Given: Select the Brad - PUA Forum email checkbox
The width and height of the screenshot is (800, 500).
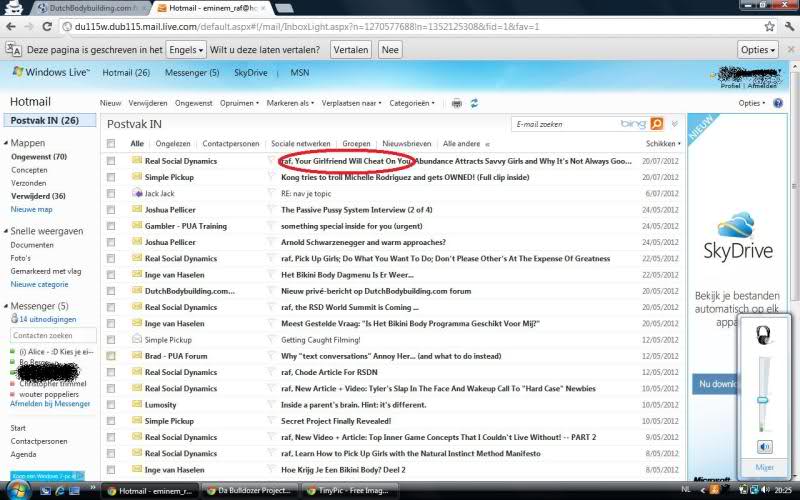Looking at the screenshot, I should click(111, 355).
